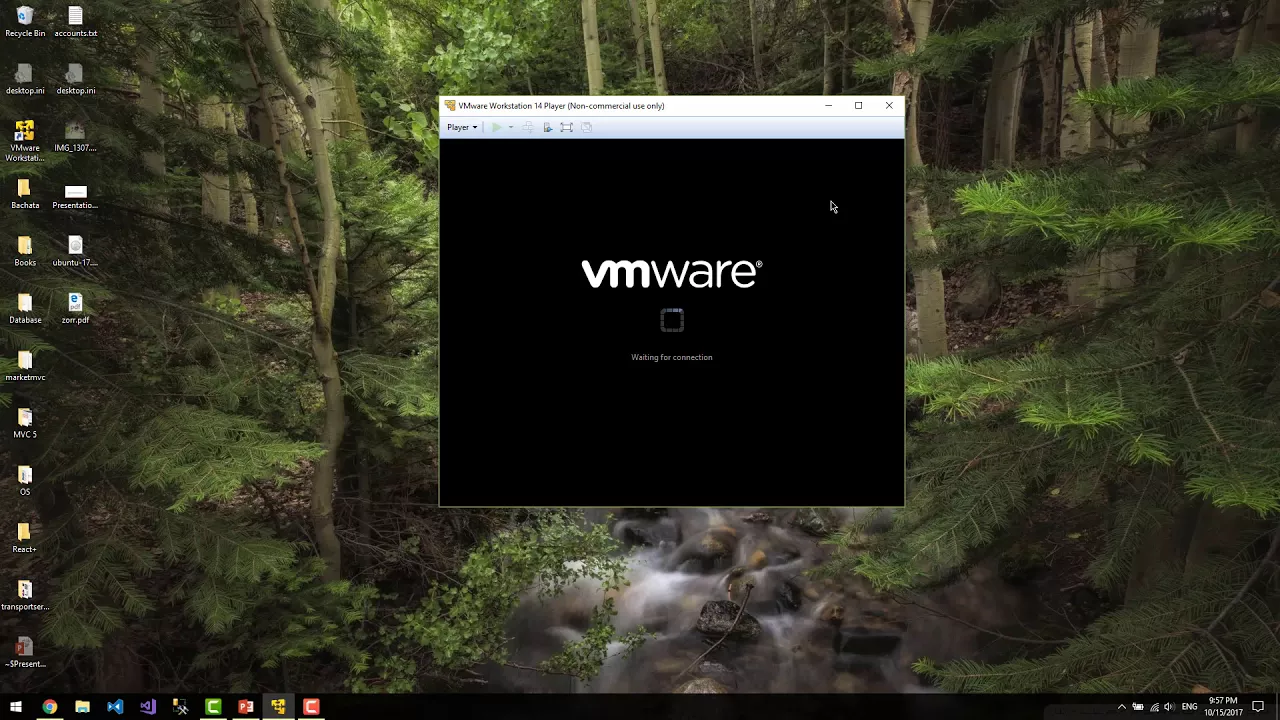Enter full screen mode in VMware Player
The image size is (1280, 720).
(566, 127)
